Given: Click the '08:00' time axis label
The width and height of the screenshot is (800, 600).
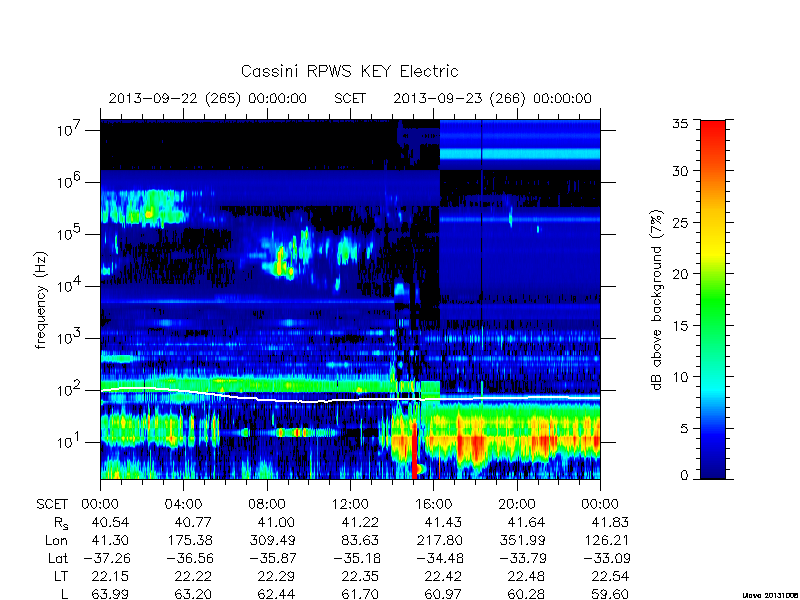Looking at the screenshot, I should 267,505.
